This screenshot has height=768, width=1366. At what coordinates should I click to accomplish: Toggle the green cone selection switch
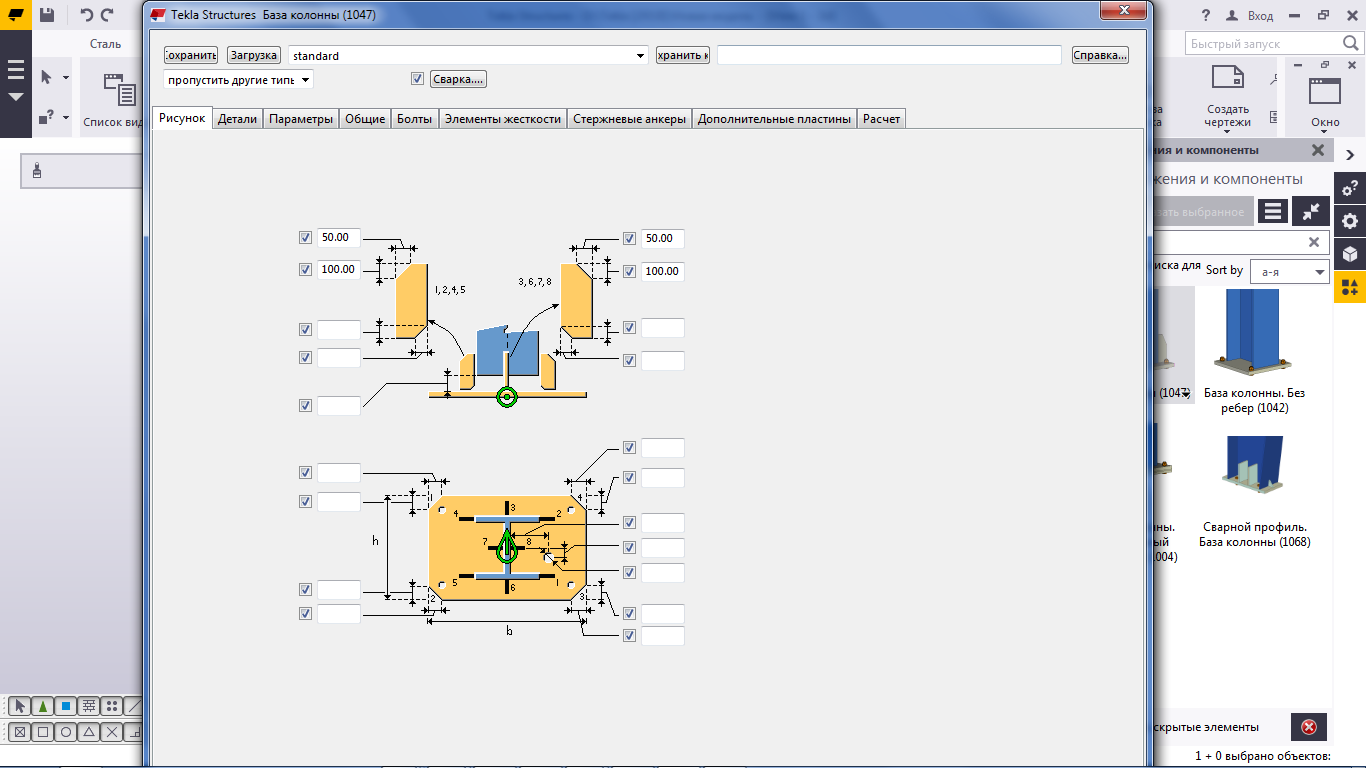[43, 706]
